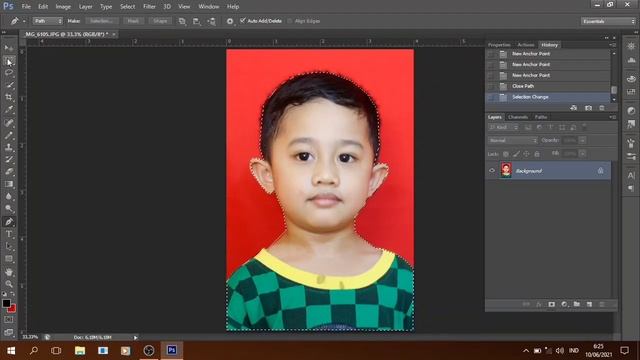Select the Healing Brush tool
Screen dimensions: 640x360
pyautogui.click(x=9, y=122)
